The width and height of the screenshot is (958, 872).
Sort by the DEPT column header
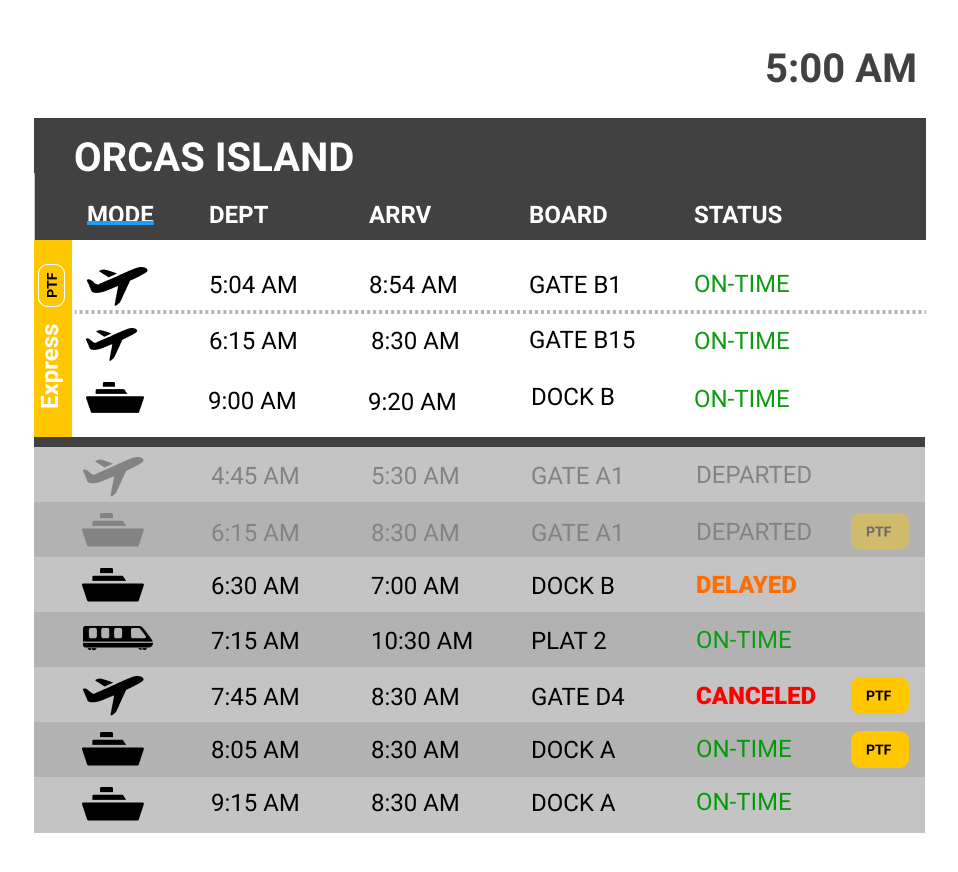click(x=238, y=215)
